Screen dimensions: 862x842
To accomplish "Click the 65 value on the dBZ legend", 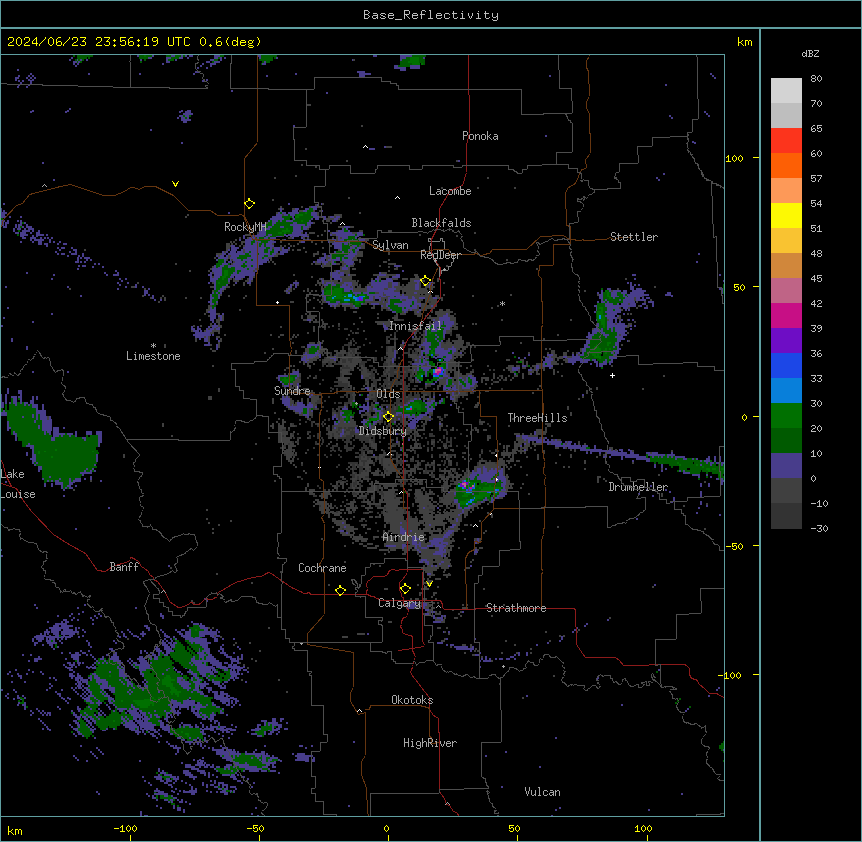I will 816,129.
